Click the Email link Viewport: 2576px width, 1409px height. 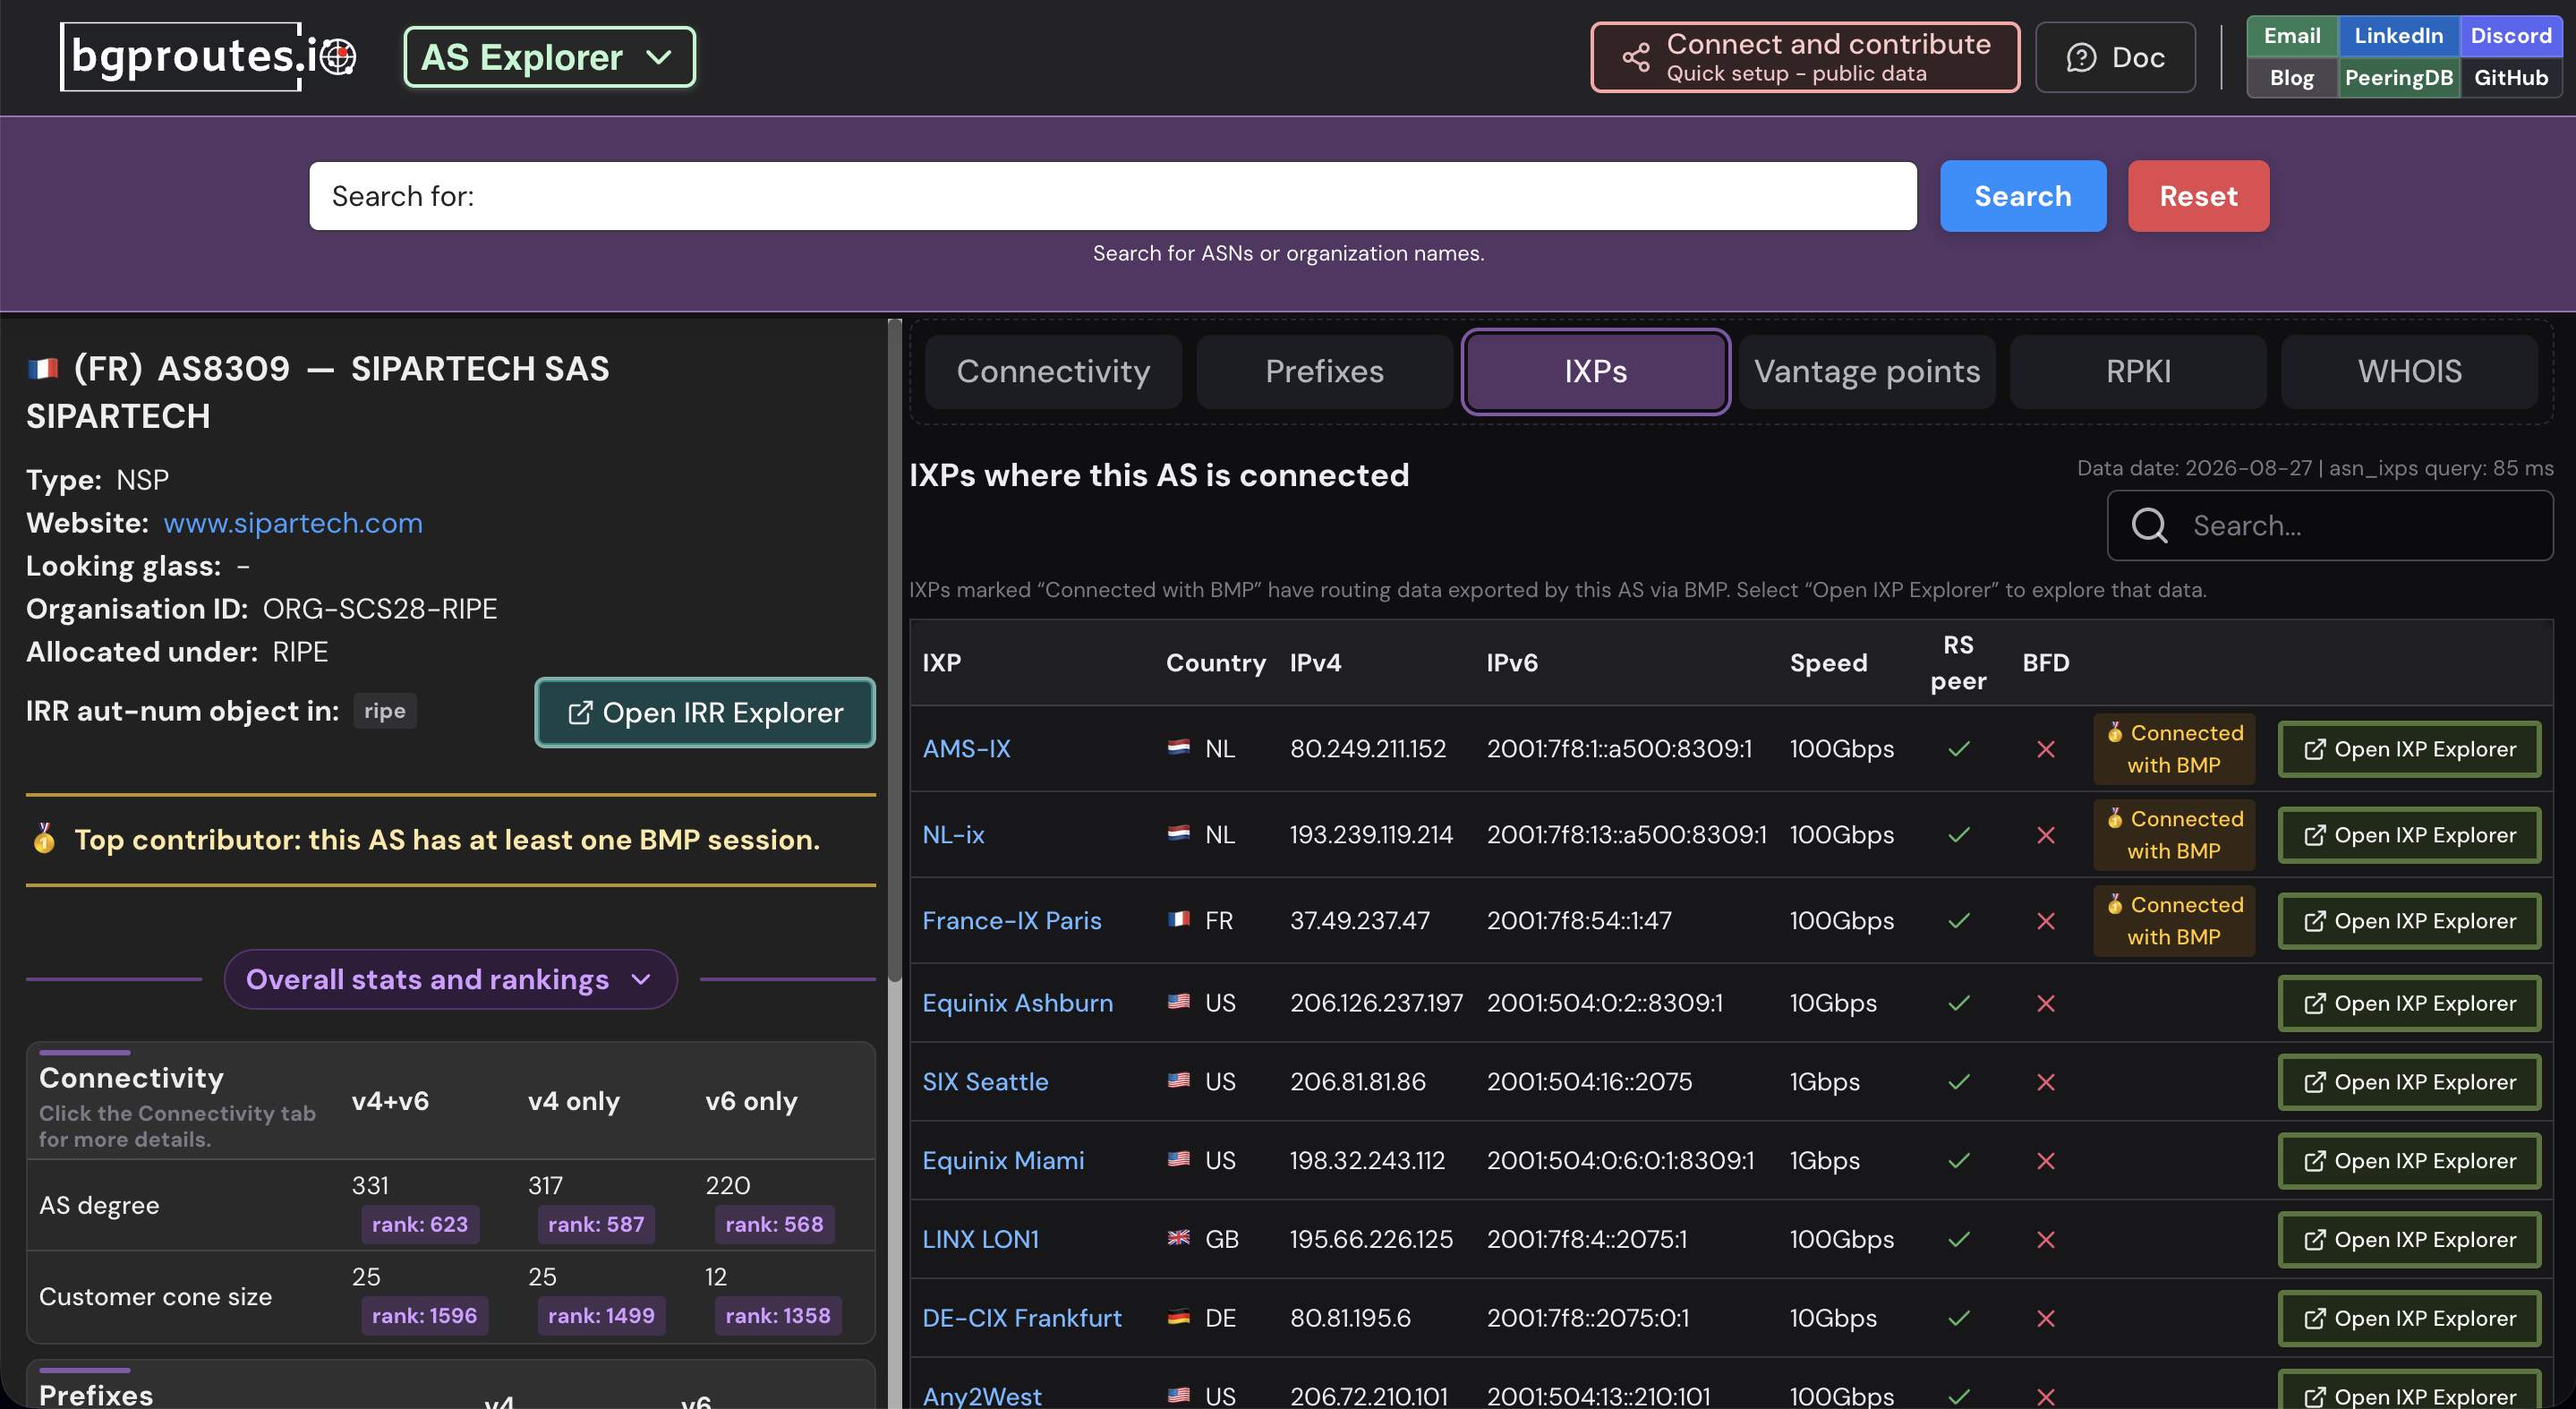point(2292,36)
